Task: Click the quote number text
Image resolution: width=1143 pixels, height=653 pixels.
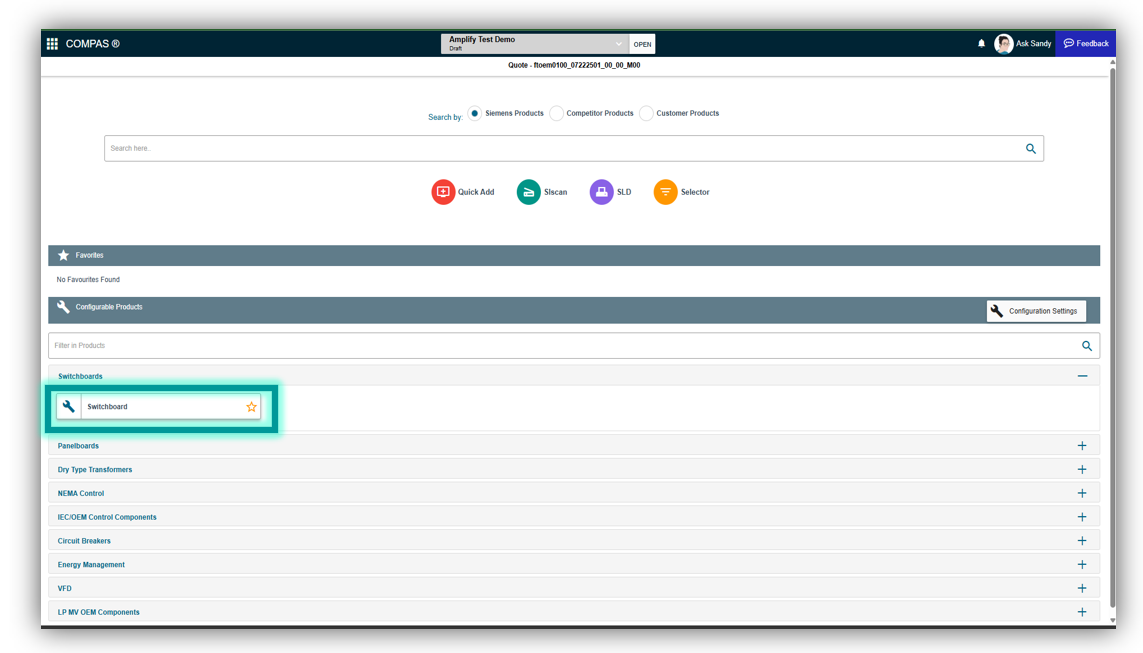Action: coord(574,65)
